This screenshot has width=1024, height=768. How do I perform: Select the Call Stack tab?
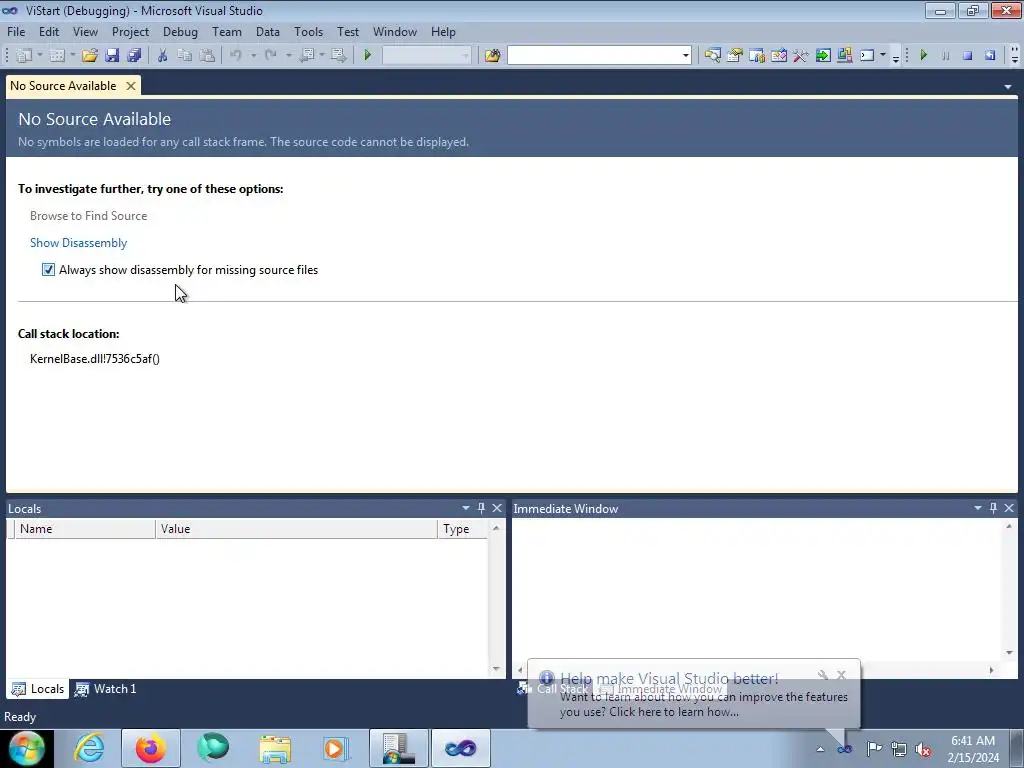pyautogui.click(x=552, y=689)
